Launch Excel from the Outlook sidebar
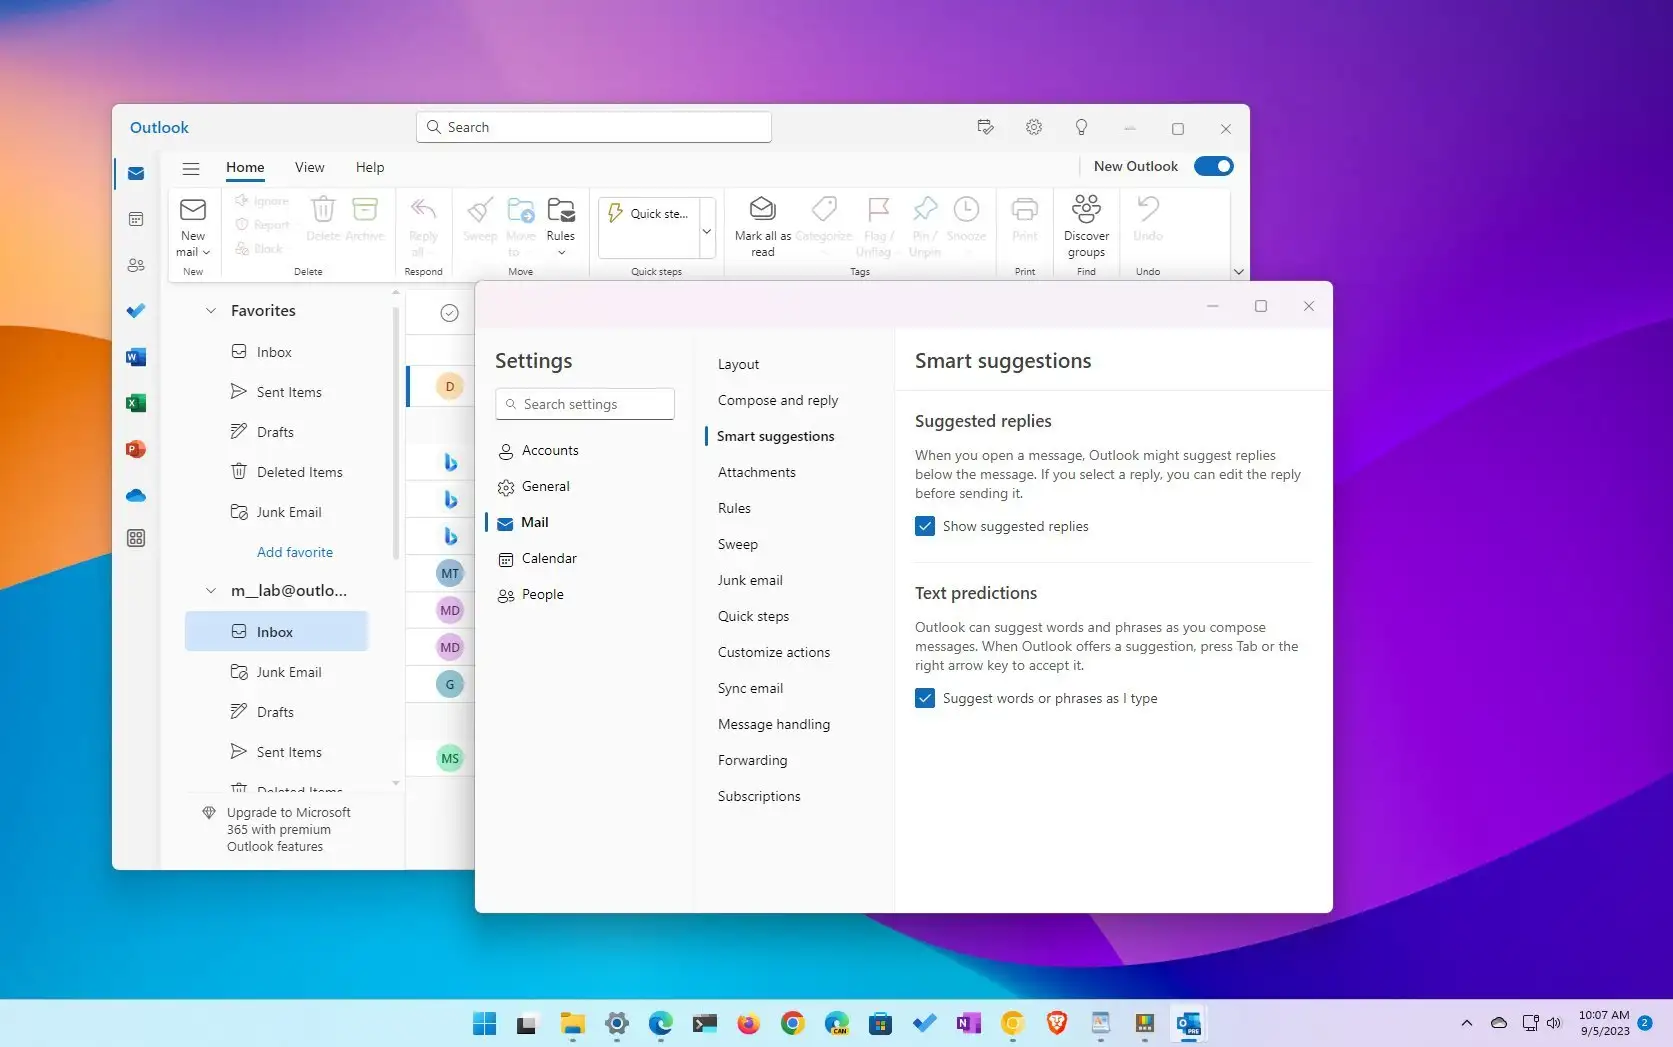This screenshot has height=1047, width=1673. click(x=135, y=402)
